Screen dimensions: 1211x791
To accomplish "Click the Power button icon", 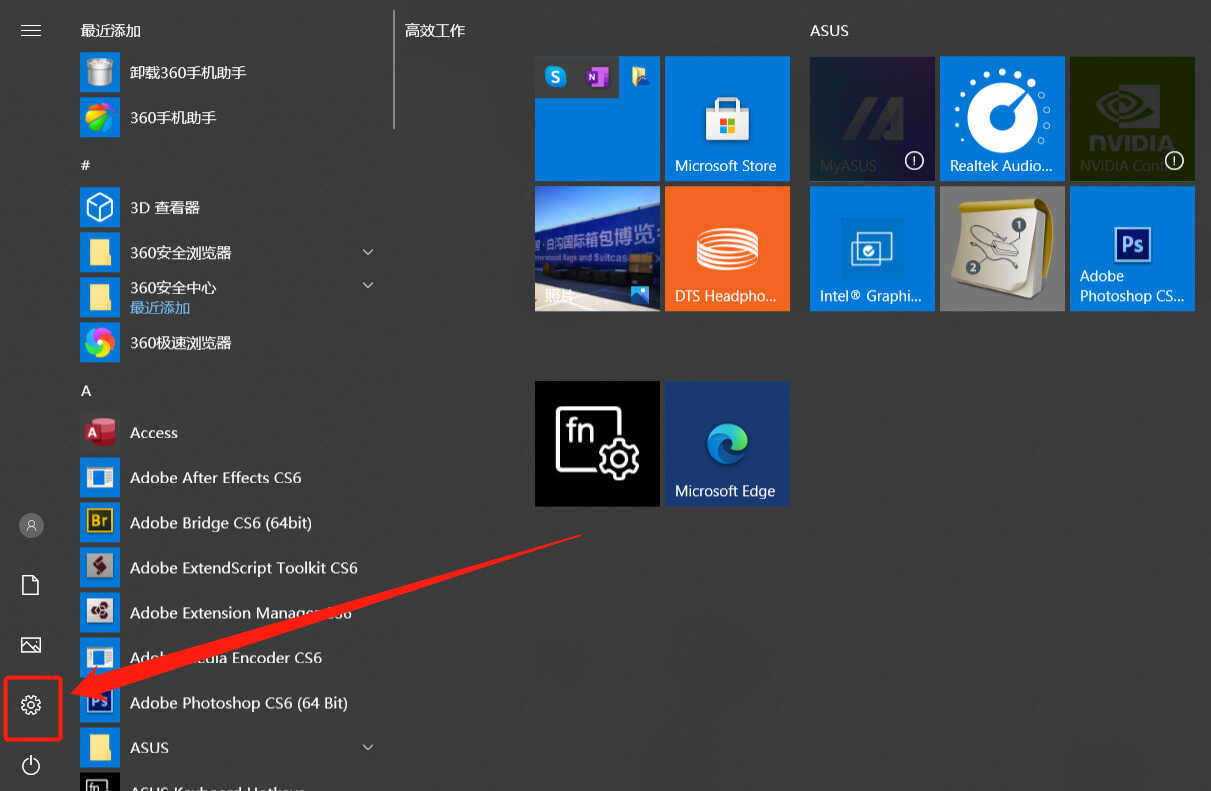I will (x=31, y=766).
